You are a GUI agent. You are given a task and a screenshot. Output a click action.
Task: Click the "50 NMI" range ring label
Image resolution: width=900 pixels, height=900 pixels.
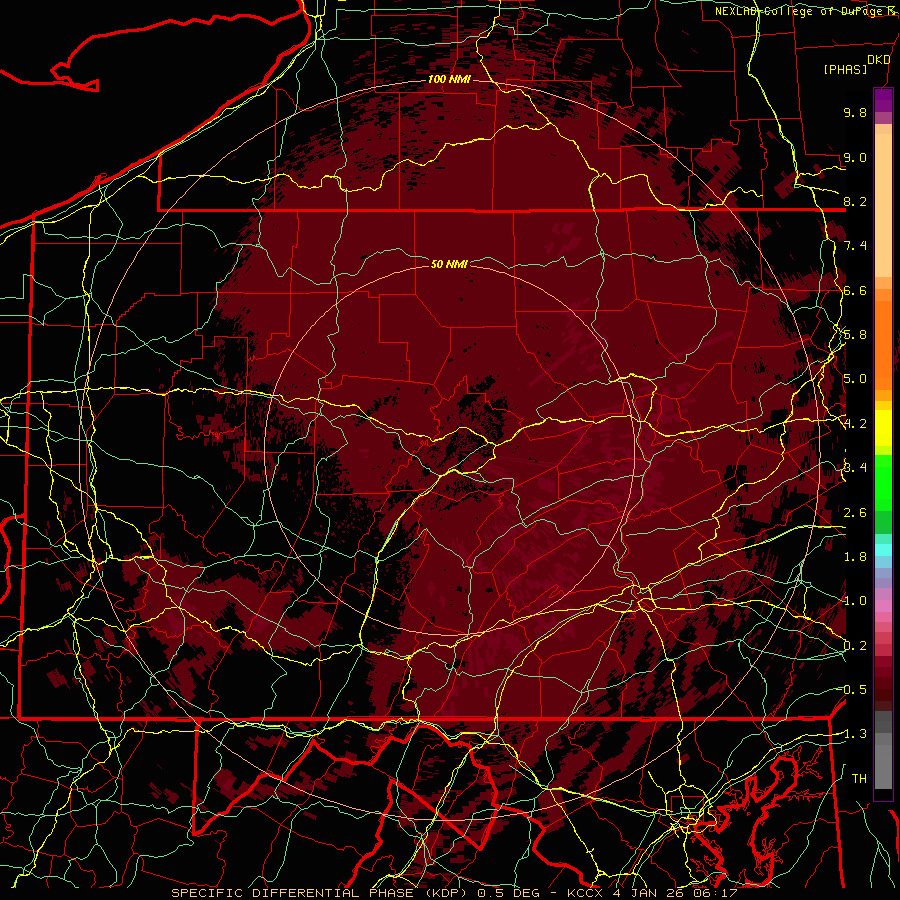[449, 264]
